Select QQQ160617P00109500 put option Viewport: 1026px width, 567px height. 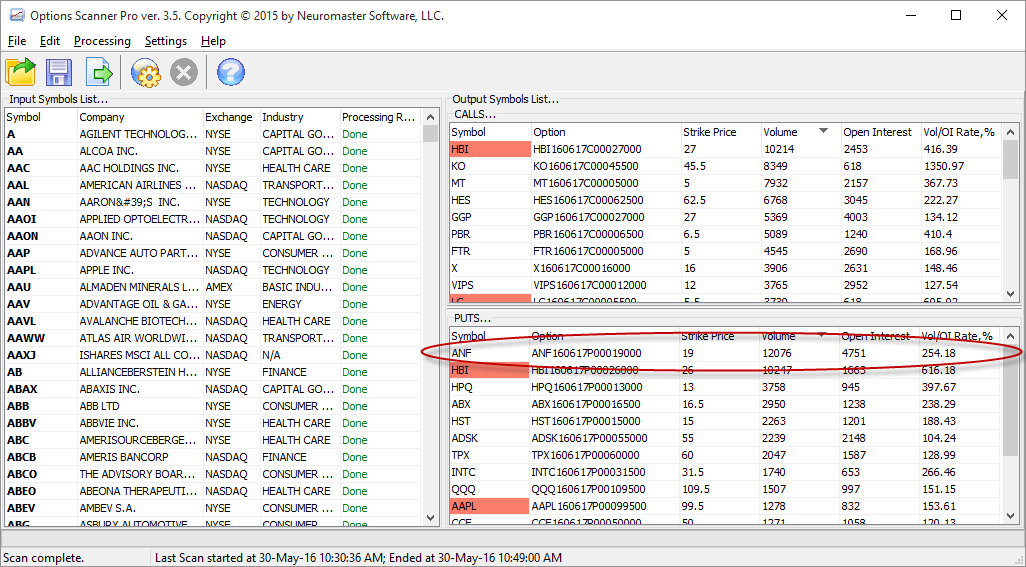pyautogui.click(x=588, y=489)
